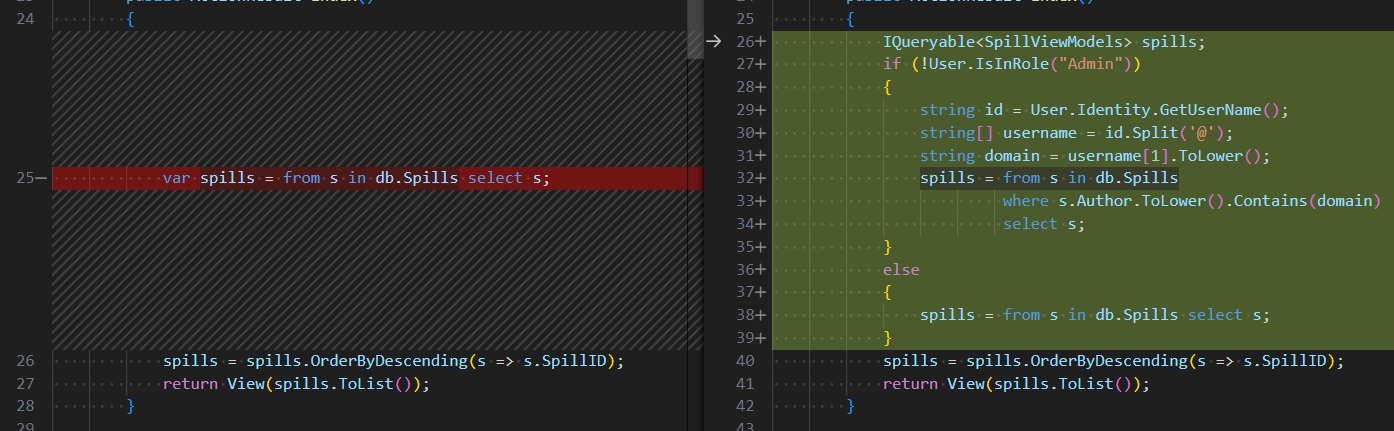The height and width of the screenshot is (431, 1394).
Task: Click the "Admin" string literal
Action: click(1090, 64)
